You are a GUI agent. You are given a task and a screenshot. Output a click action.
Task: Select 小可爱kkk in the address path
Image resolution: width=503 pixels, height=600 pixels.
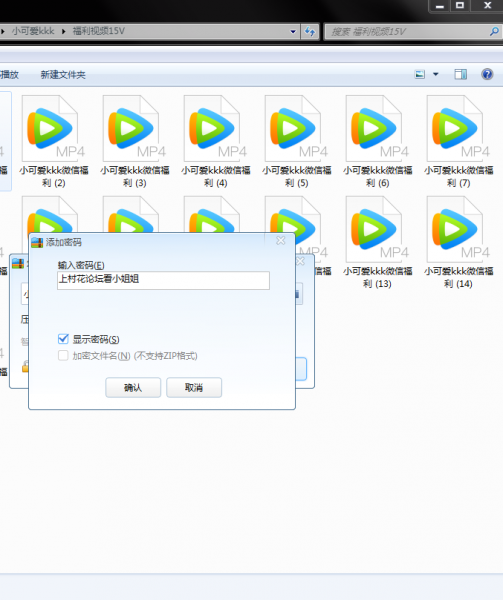tap(33, 31)
